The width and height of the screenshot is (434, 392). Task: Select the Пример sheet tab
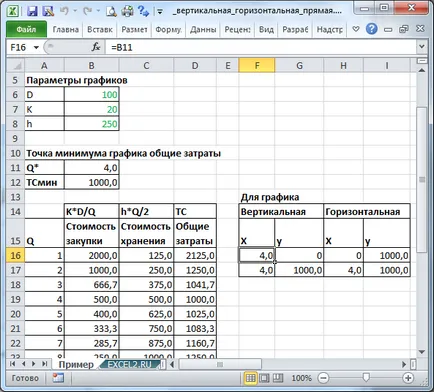coord(76,364)
